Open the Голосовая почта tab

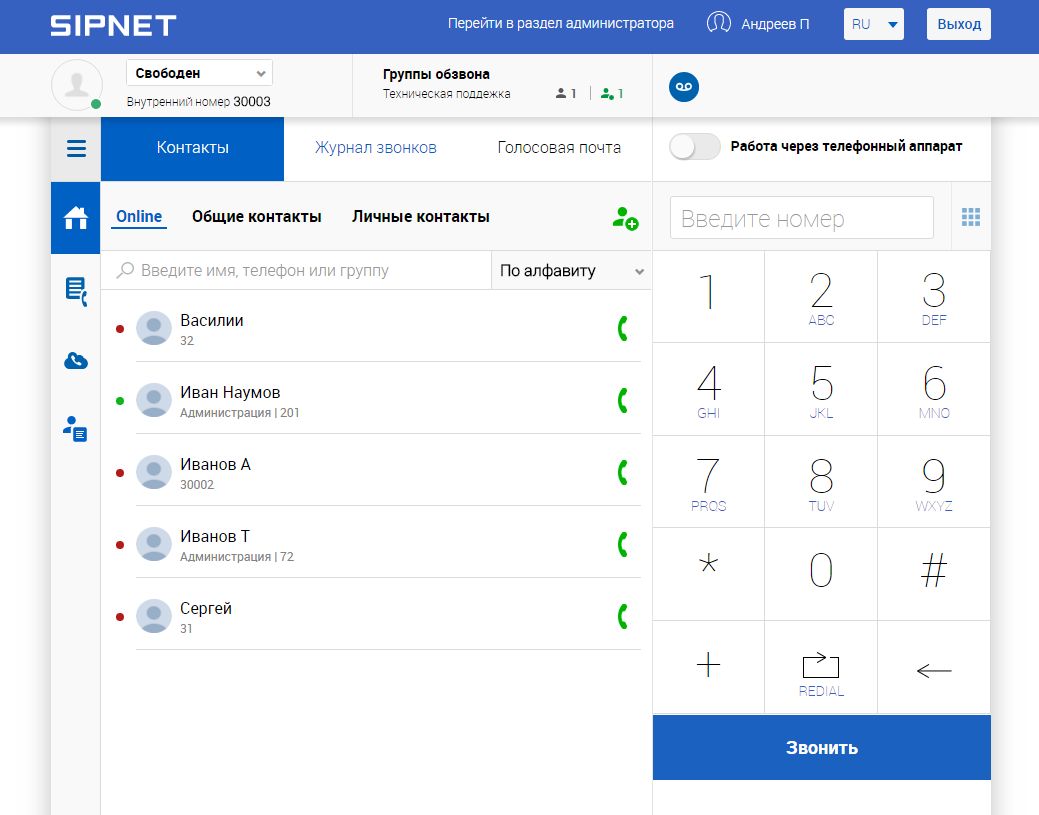click(x=559, y=148)
